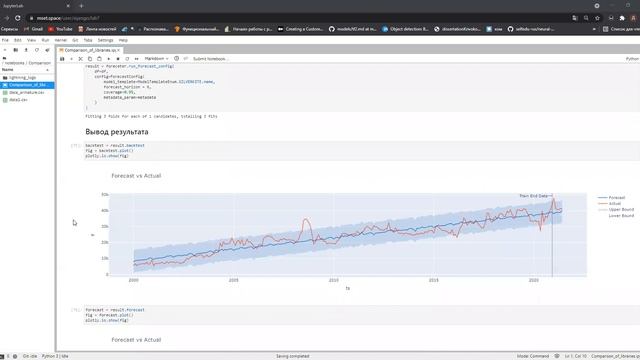Viewport: 640px width, 360px height.
Task: Refresh the file browser list
Action: (x=37, y=50)
